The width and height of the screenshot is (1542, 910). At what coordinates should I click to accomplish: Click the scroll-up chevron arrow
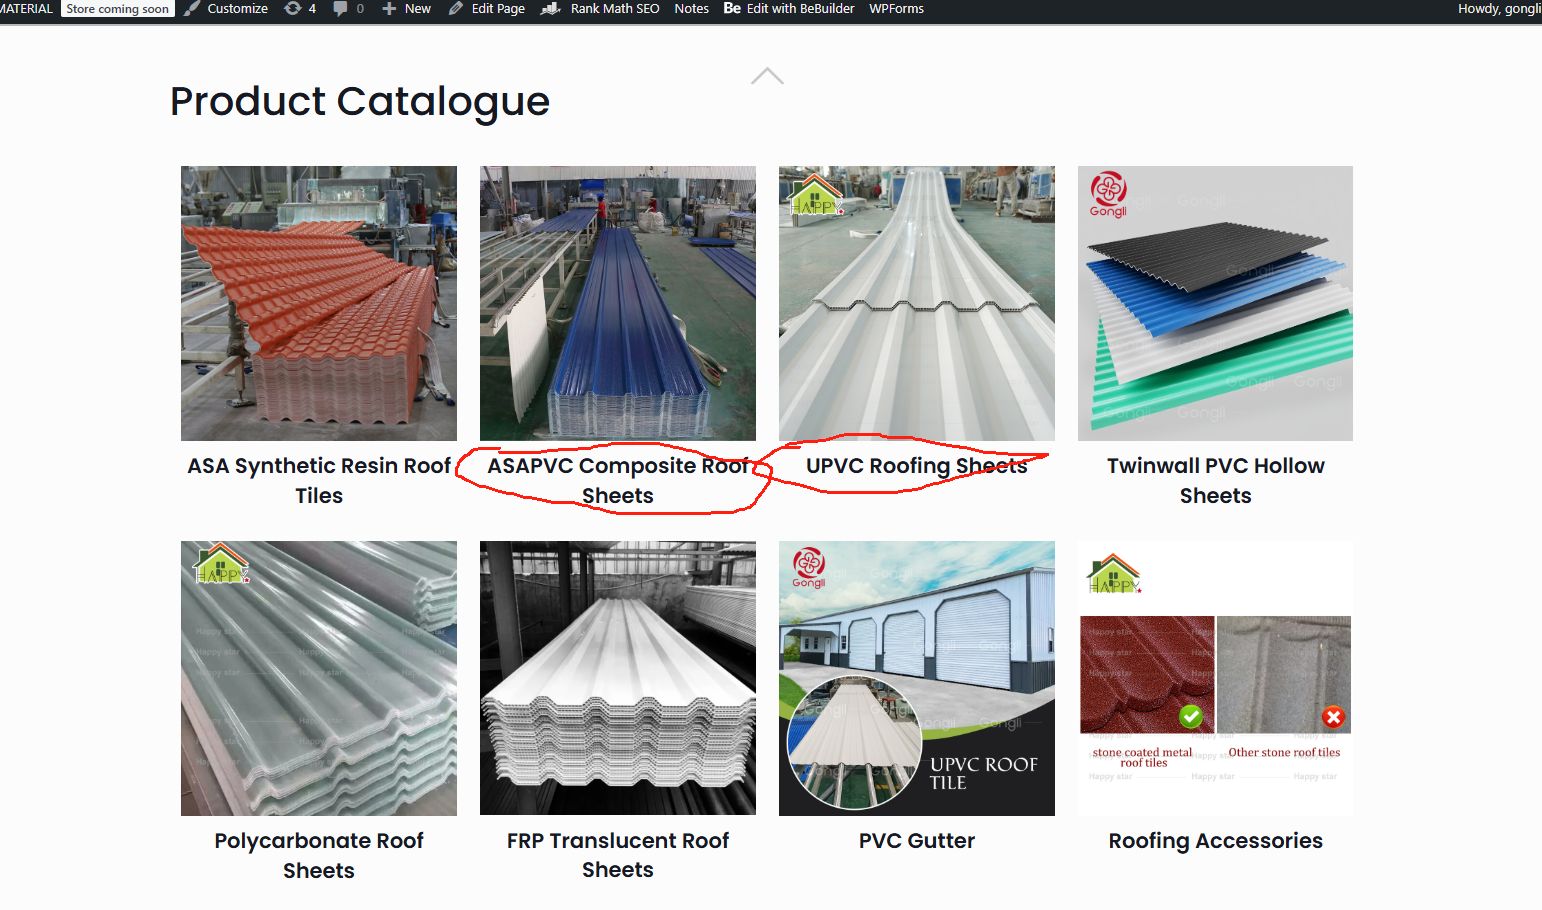coord(767,77)
